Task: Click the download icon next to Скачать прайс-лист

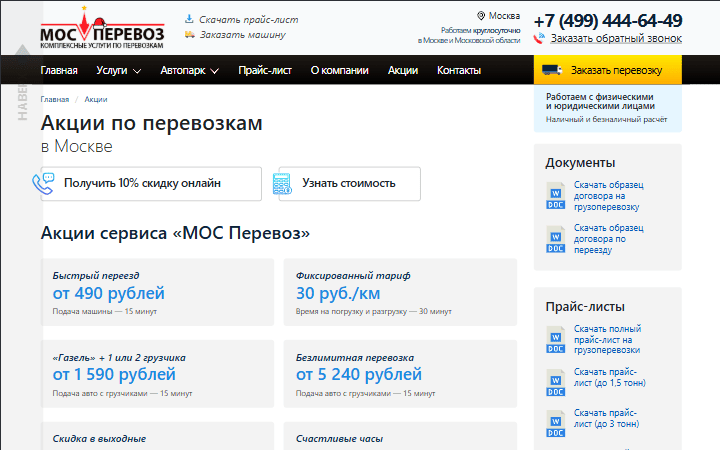Action: (x=190, y=19)
